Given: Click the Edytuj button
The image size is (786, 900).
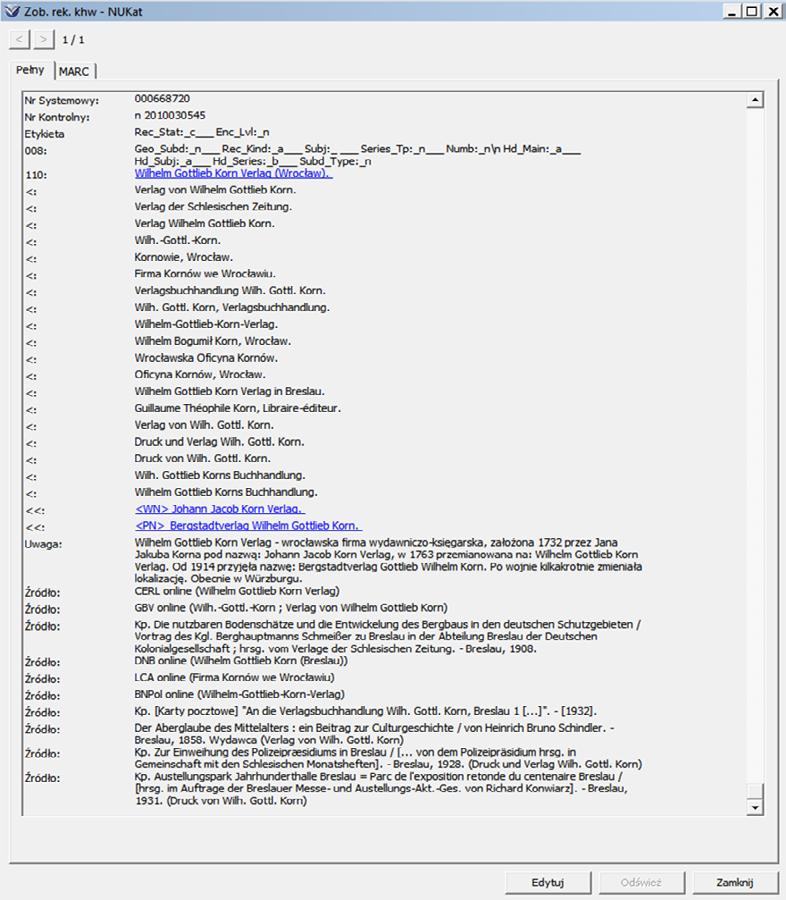Looking at the screenshot, I should point(548,882).
